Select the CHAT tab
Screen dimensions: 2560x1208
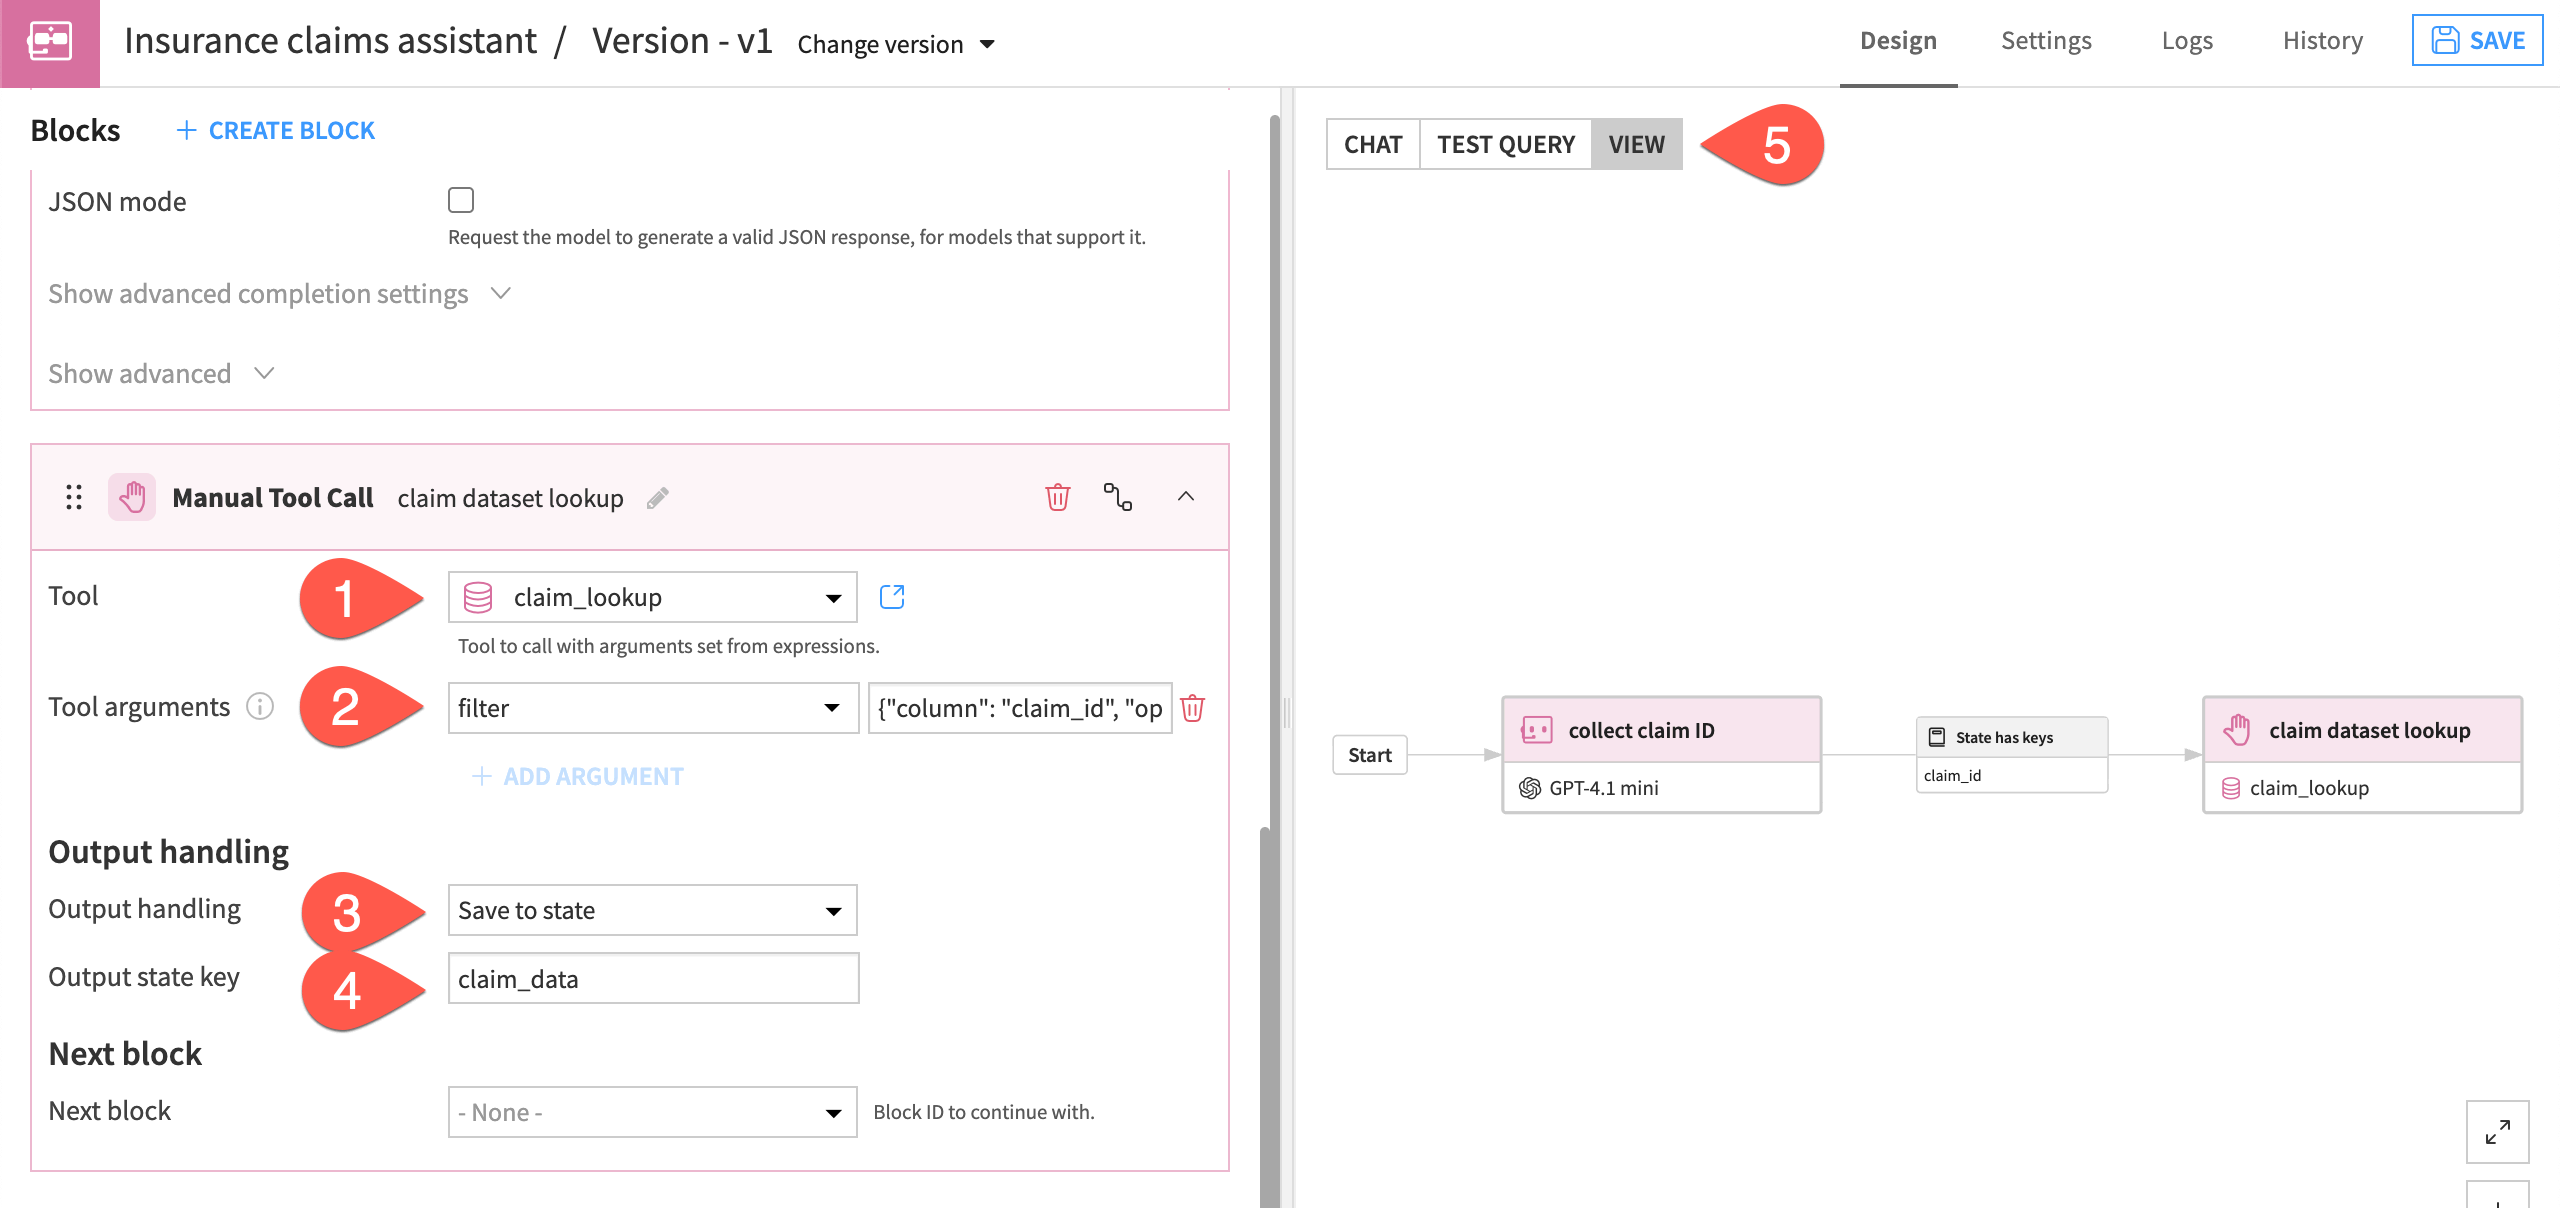click(x=1373, y=144)
